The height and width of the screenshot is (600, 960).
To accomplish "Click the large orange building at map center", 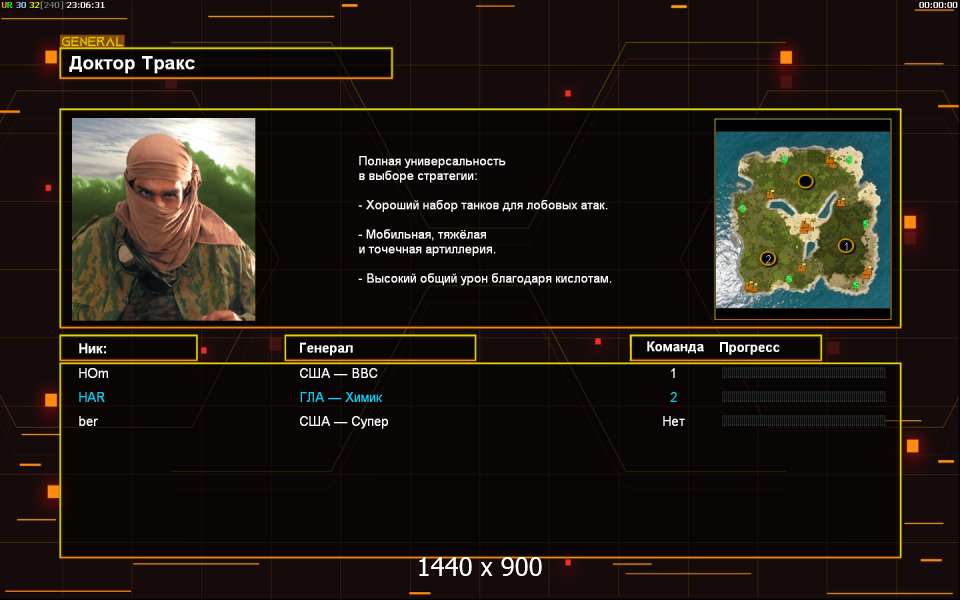I will point(806,228).
